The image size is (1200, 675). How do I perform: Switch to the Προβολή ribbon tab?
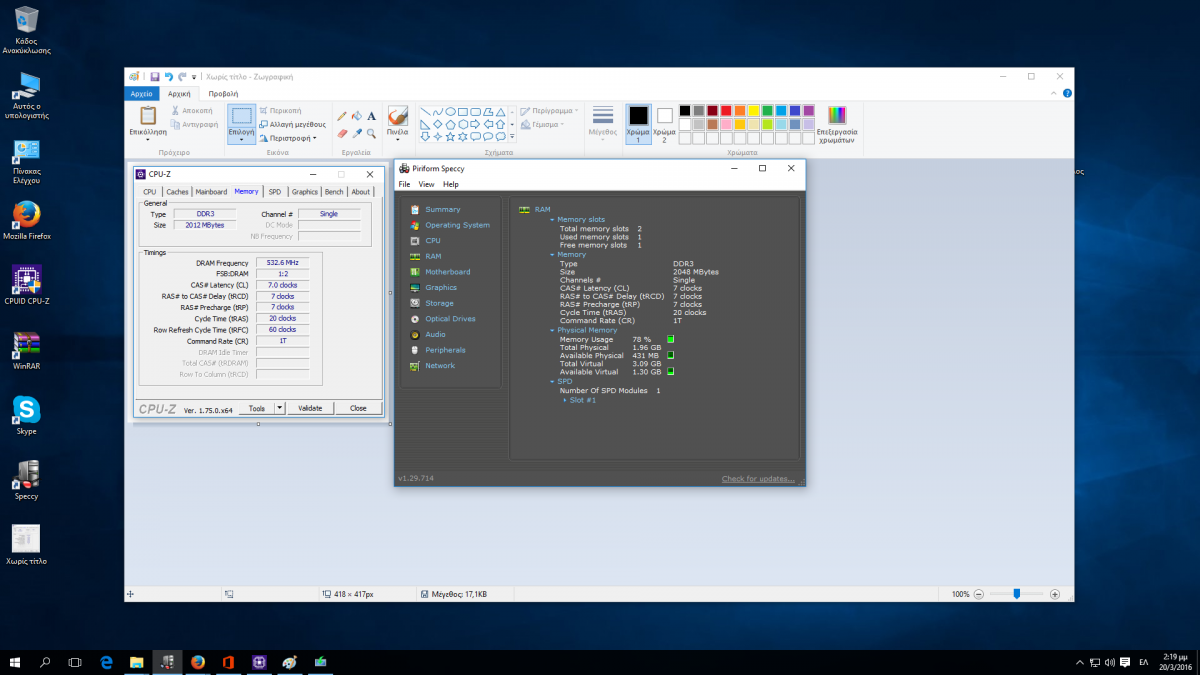223,93
